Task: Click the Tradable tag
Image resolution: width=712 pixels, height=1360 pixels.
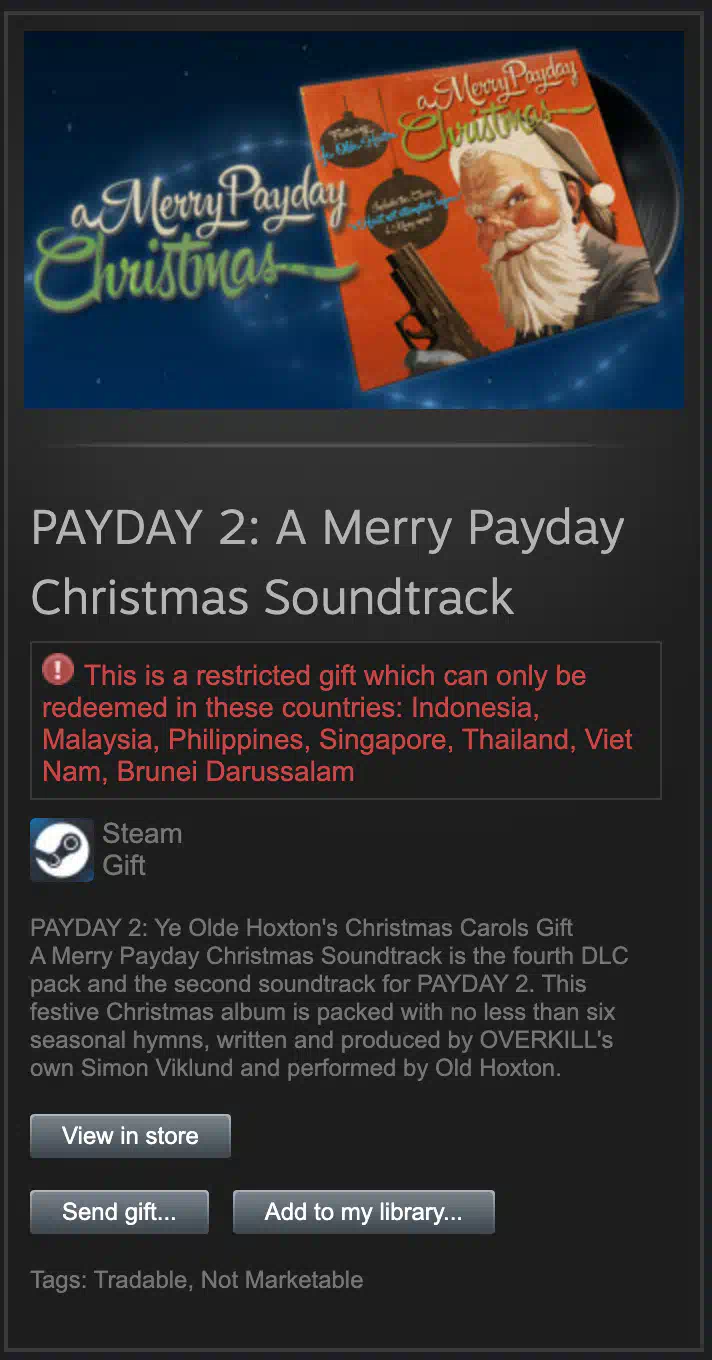Action: (140, 1280)
